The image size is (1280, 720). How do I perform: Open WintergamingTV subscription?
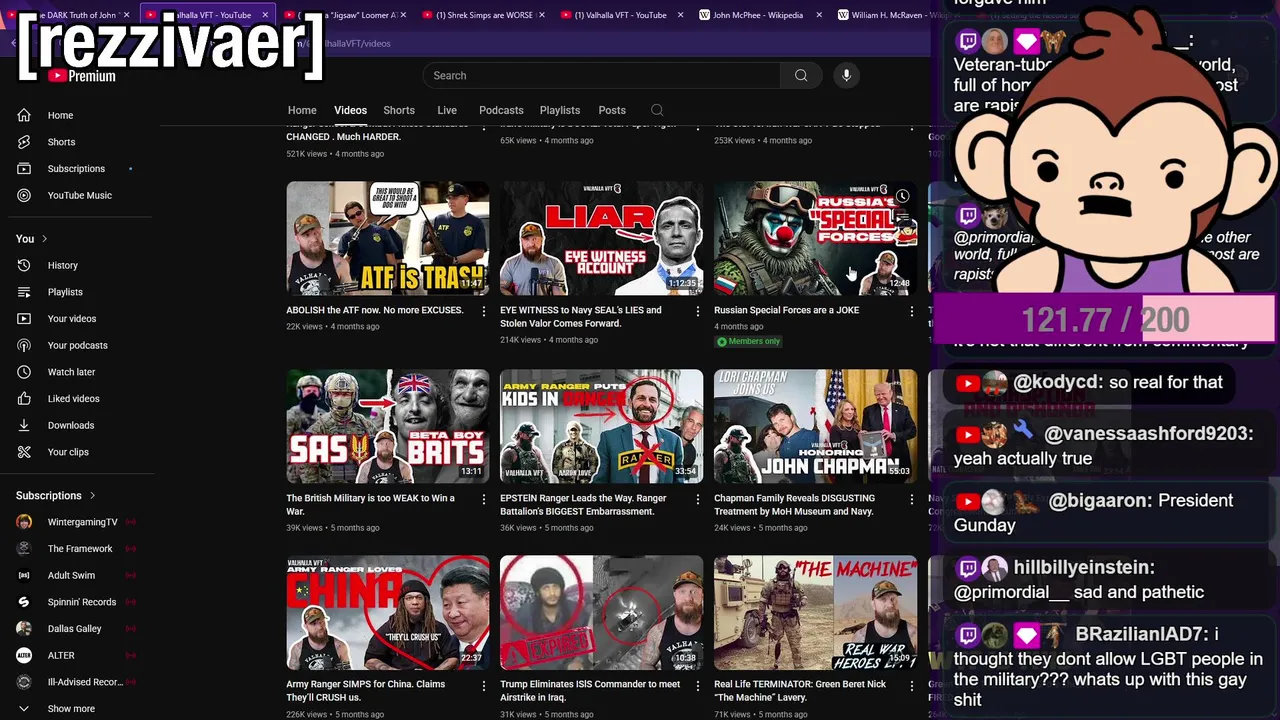point(80,522)
